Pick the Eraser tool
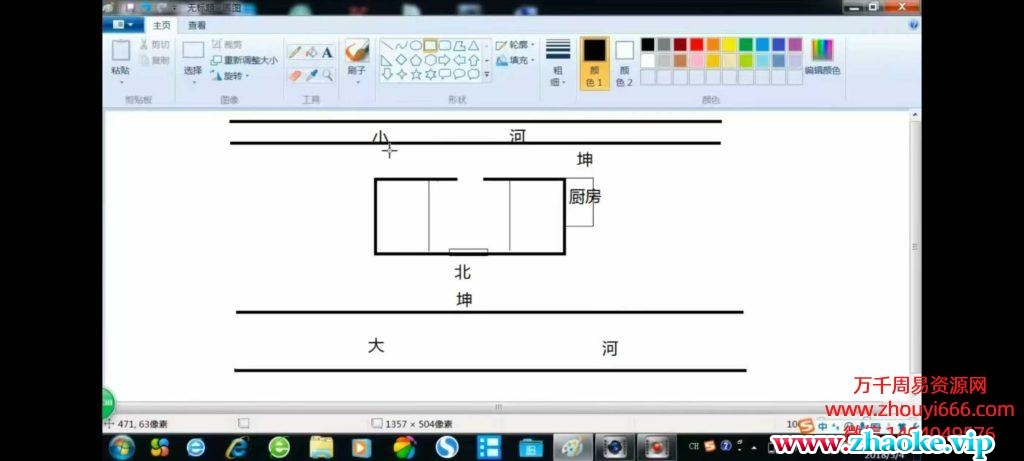 tap(294, 75)
